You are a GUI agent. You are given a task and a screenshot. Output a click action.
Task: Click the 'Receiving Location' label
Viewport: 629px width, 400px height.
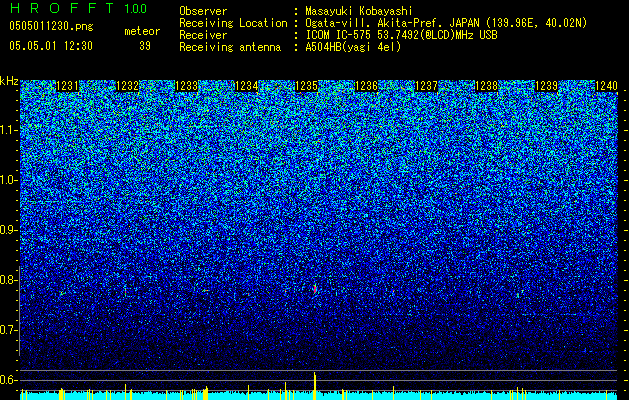point(233,23)
